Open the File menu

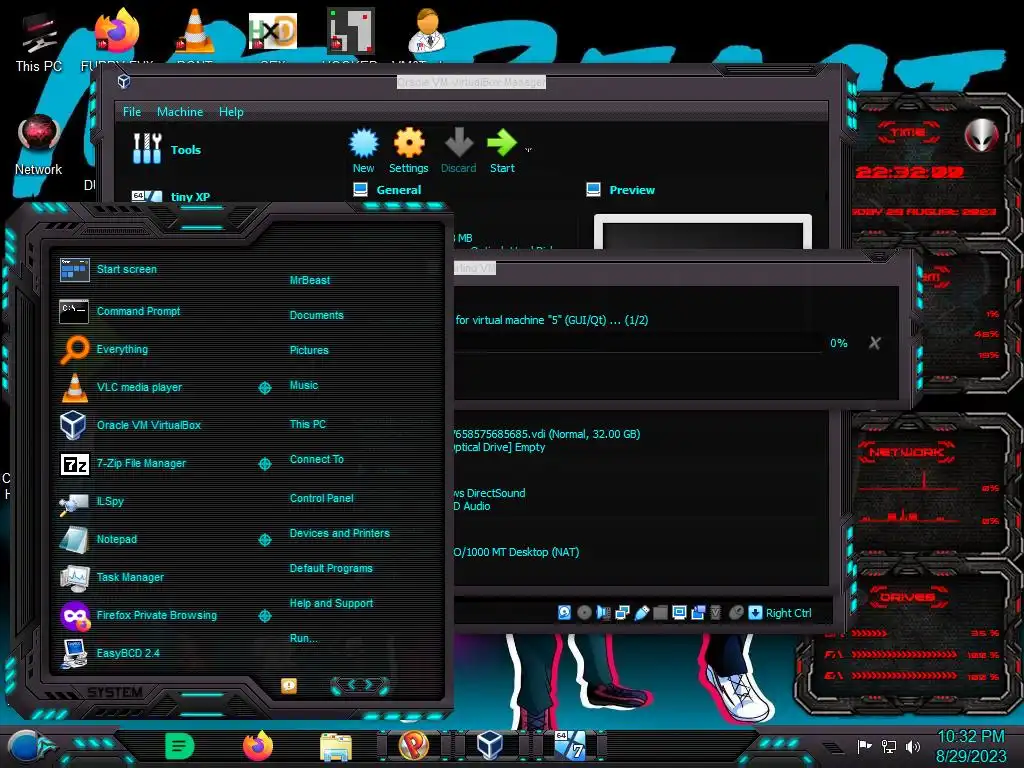132,112
